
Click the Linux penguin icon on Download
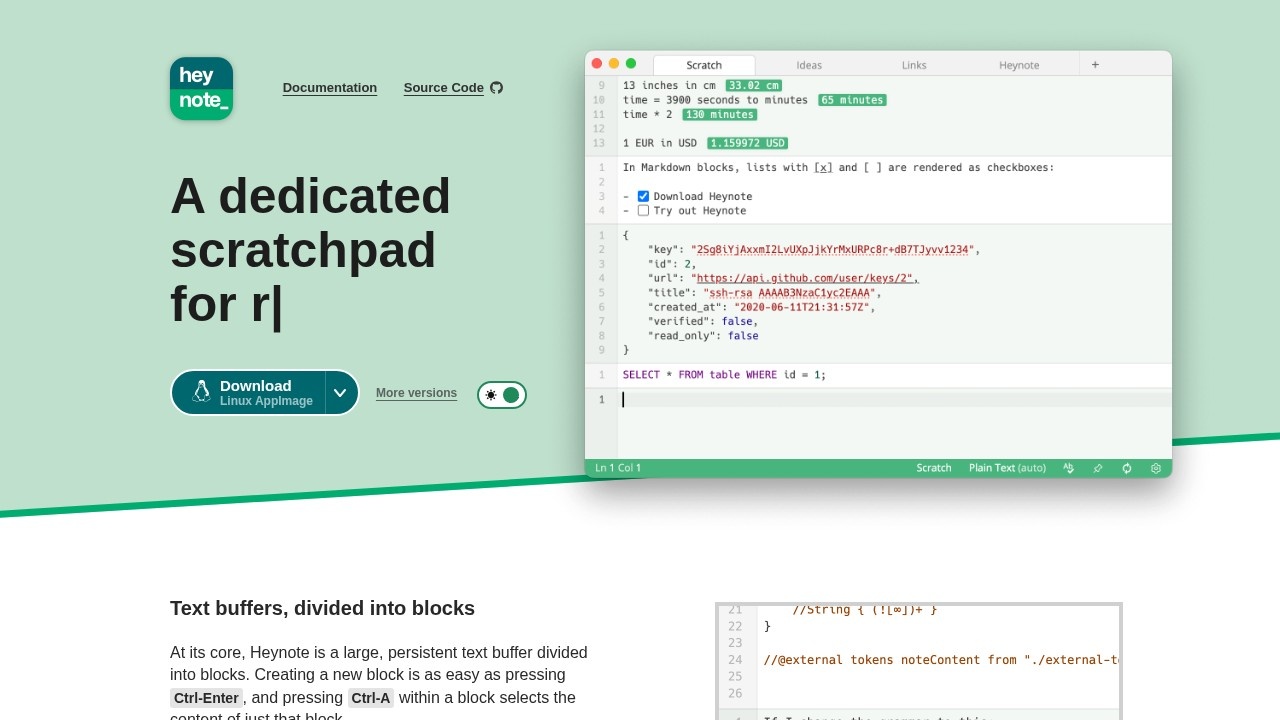(201, 392)
